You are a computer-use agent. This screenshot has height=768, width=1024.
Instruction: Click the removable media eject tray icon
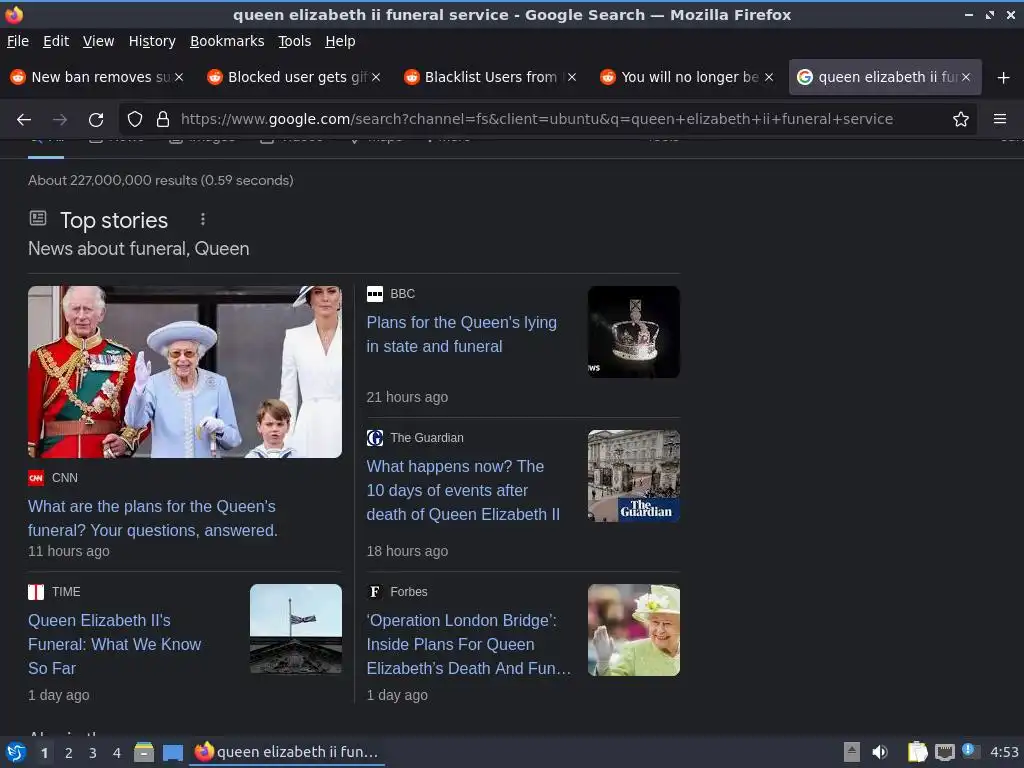[x=852, y=752]
